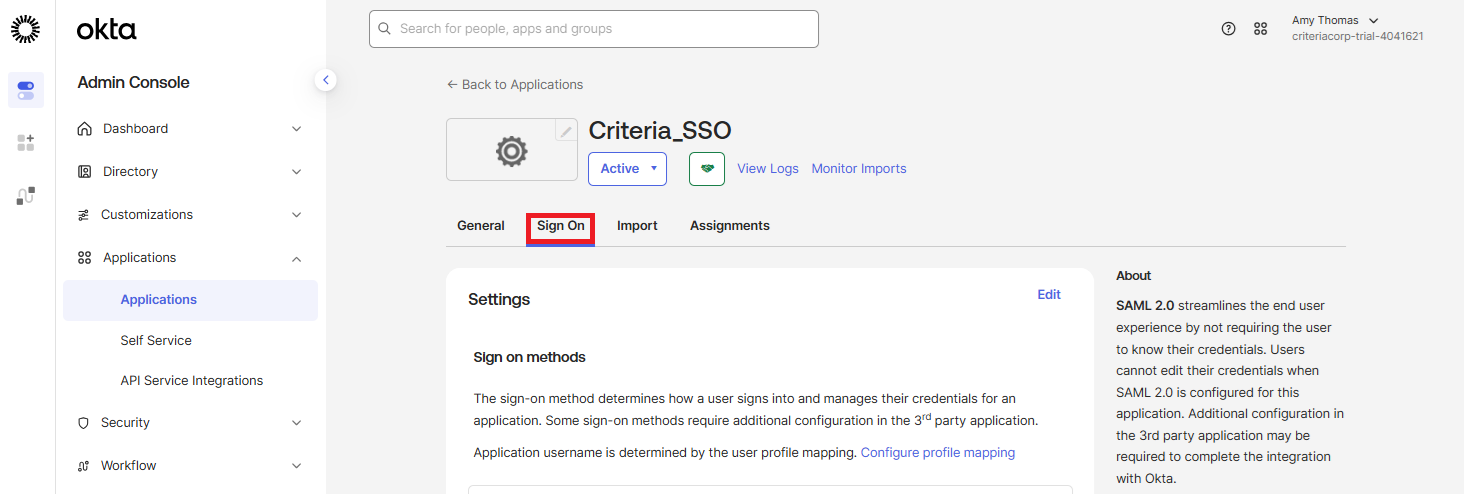Click the search magnifier icon
The width and height of the screenshot is (1464, 494).
tap(385, 29)
